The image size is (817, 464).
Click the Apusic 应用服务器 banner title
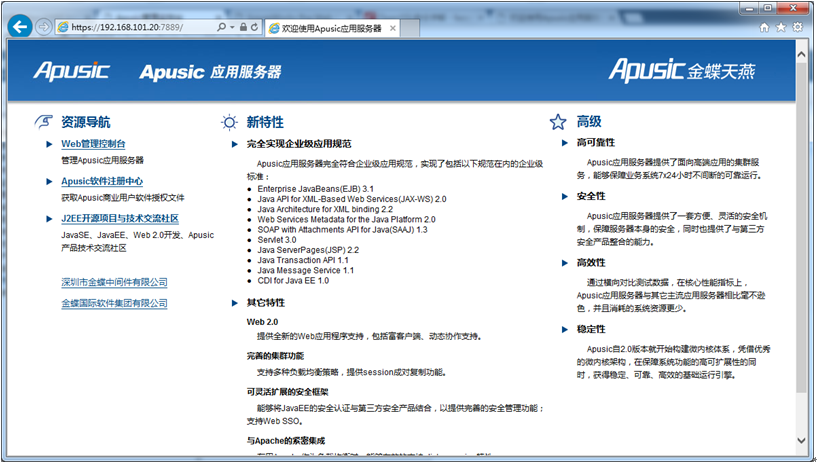[211, 71]
